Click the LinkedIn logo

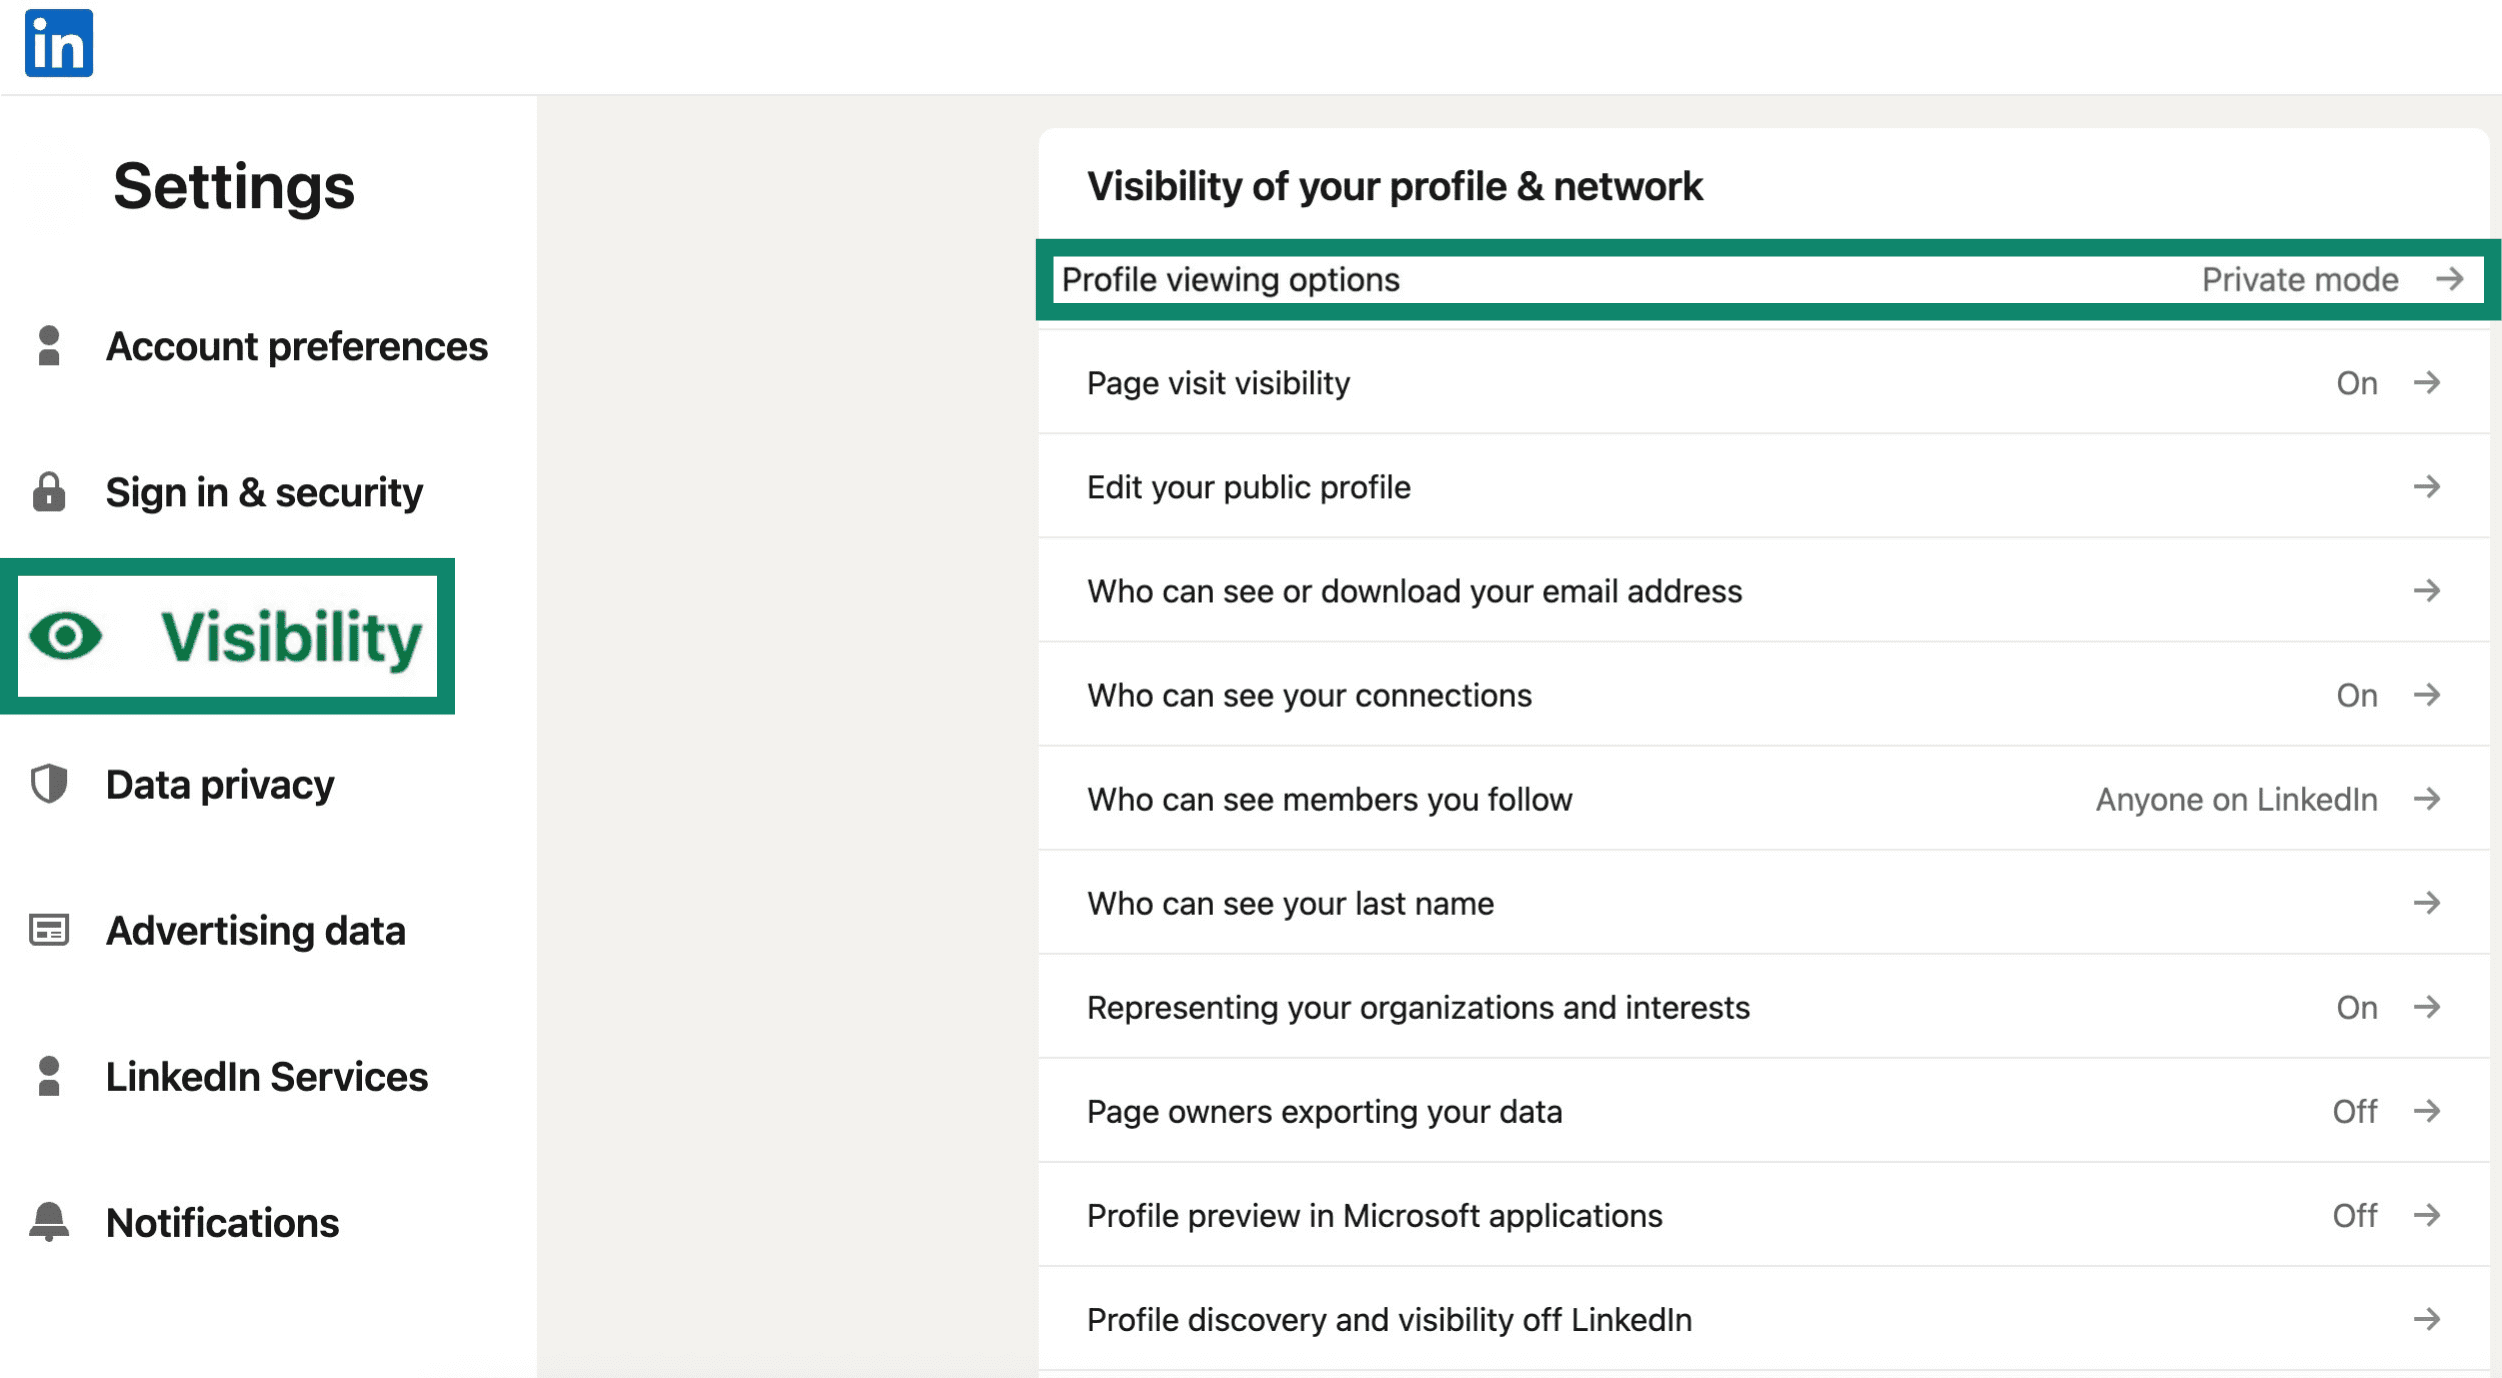(x=58, y=41)
